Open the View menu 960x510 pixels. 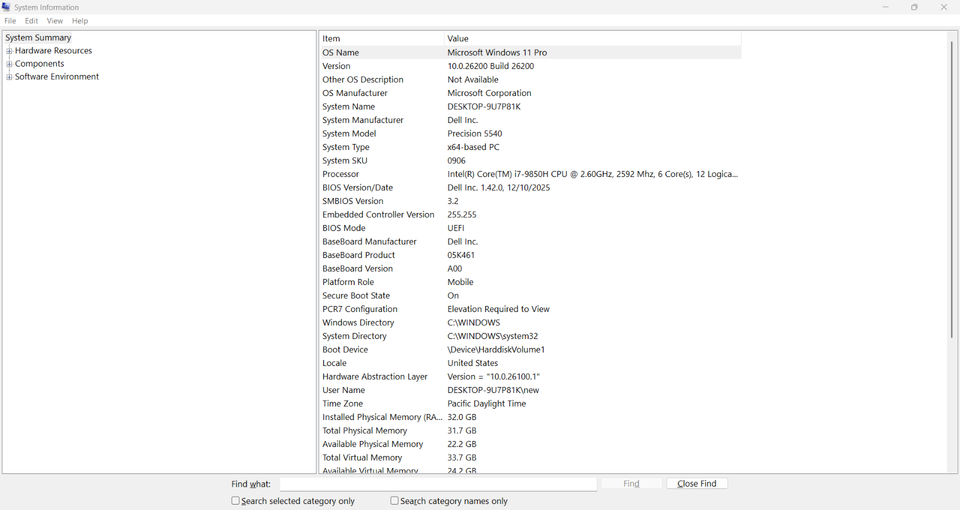tap(54, 21)
